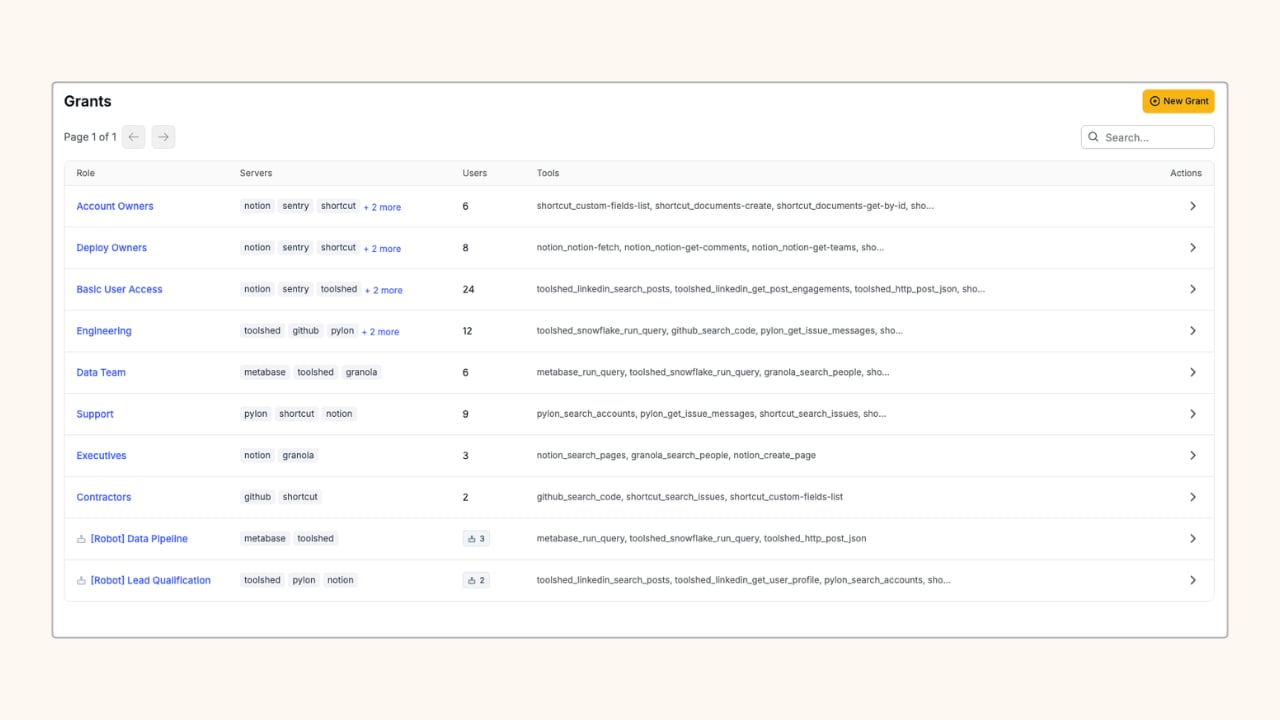
Task: Click github tag in Engineering row
Action: pyautogui.click(x=306, y=331)
